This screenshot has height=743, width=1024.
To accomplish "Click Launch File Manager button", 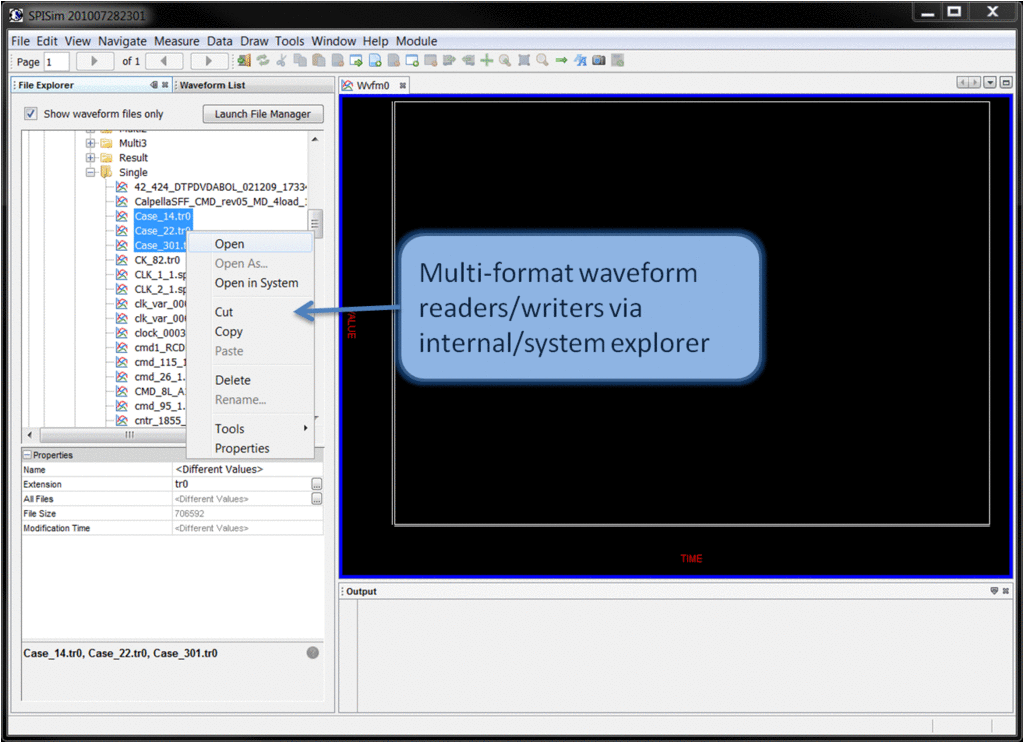I will click(263, 114).
